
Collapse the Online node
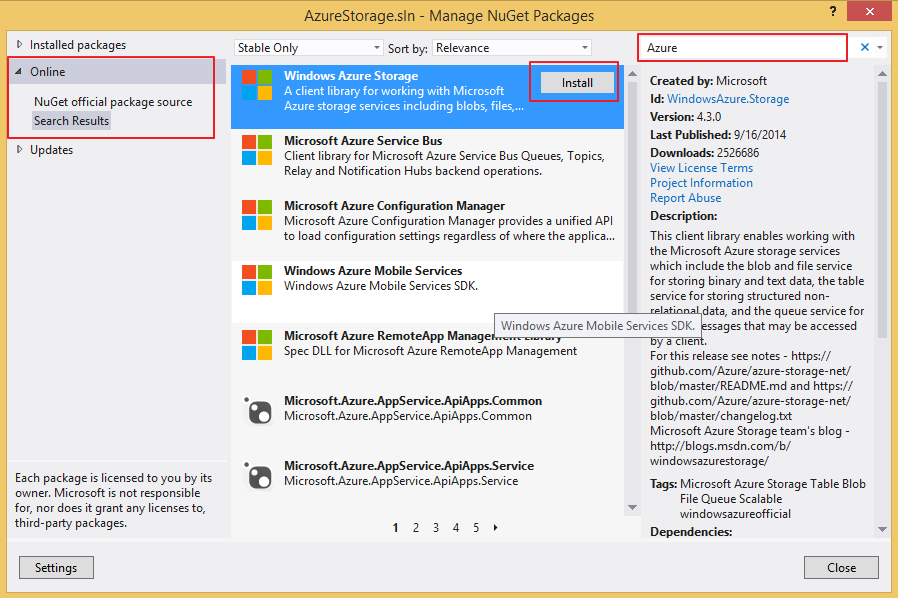pyautogui.click(x=18, y=72)
